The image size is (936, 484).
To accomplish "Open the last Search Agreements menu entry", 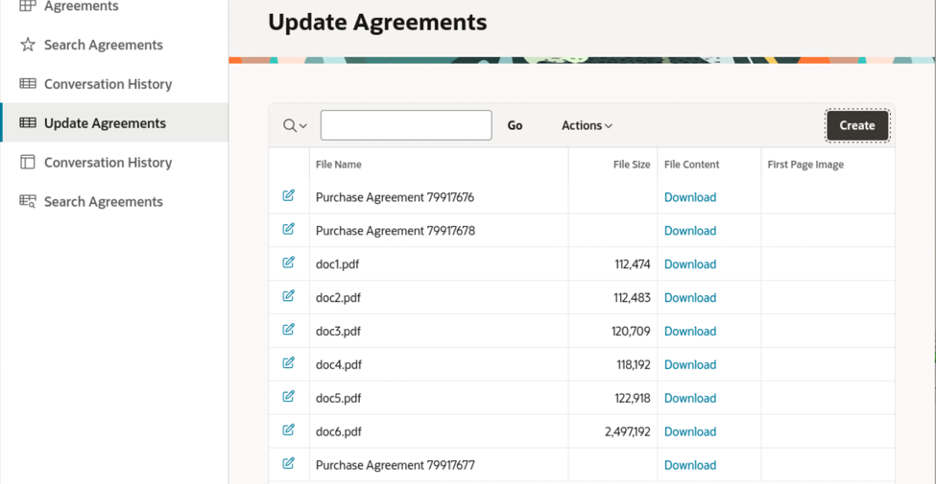I will click(x=103, y=201).
